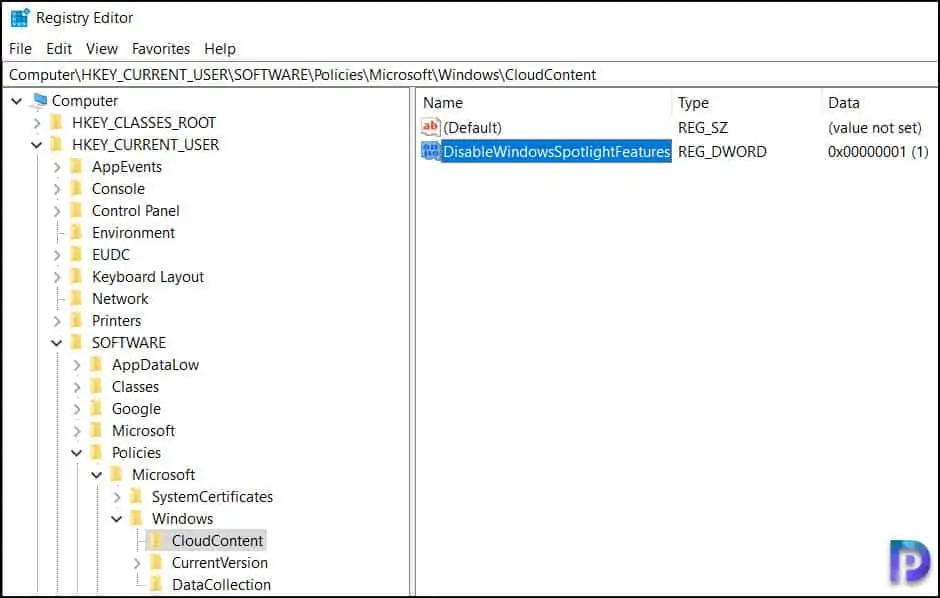Screen dimensions: 940x598
Task: Select the CloudContent key label
Action: 217,540
